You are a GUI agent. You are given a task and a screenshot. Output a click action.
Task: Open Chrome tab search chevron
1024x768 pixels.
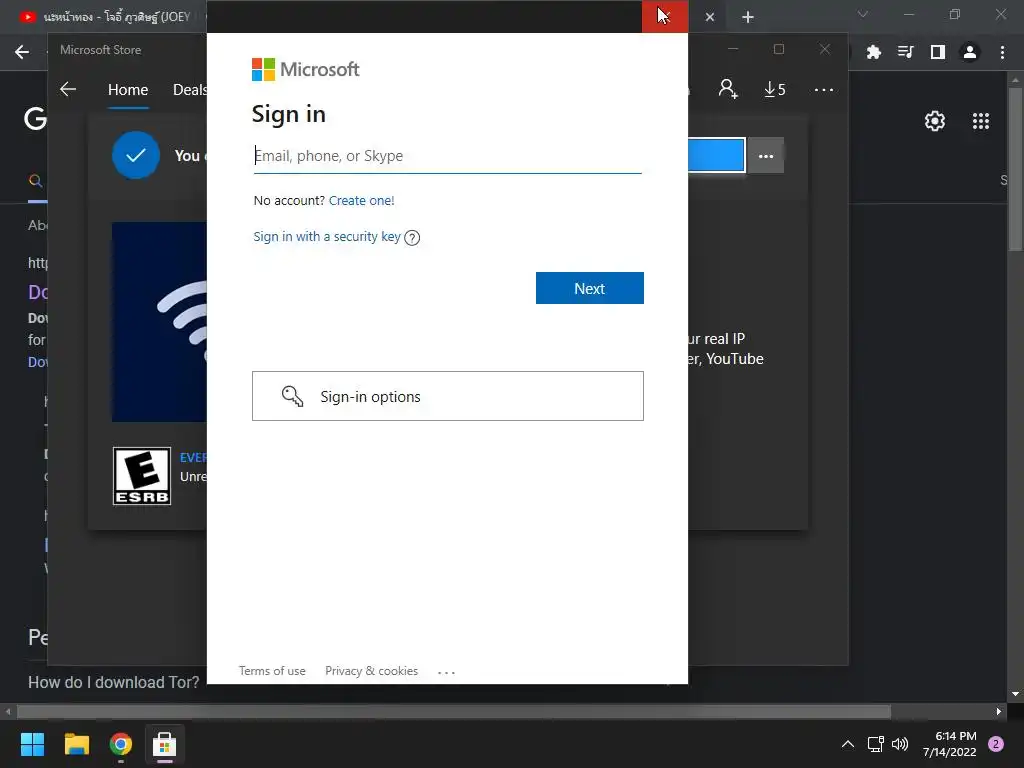pos(863,14)
